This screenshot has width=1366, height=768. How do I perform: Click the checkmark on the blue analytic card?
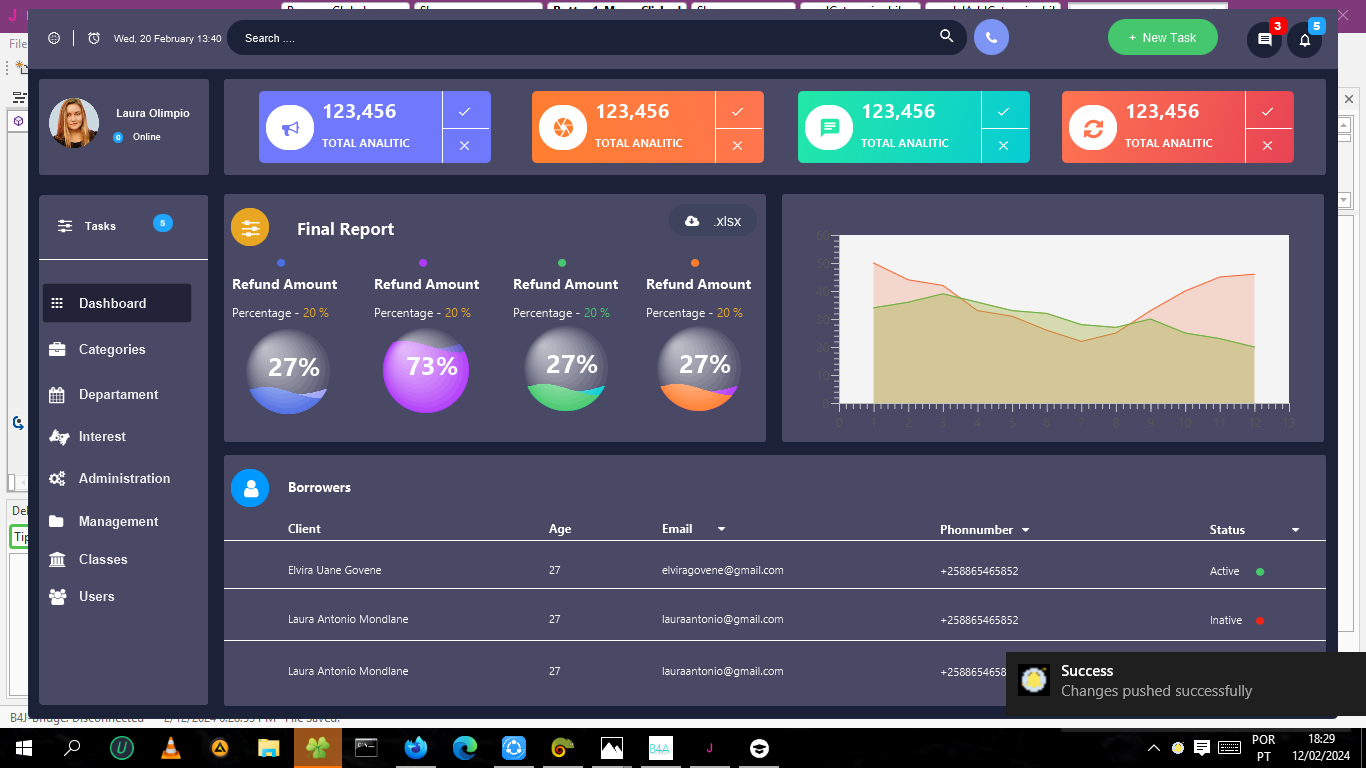(465, 111)
